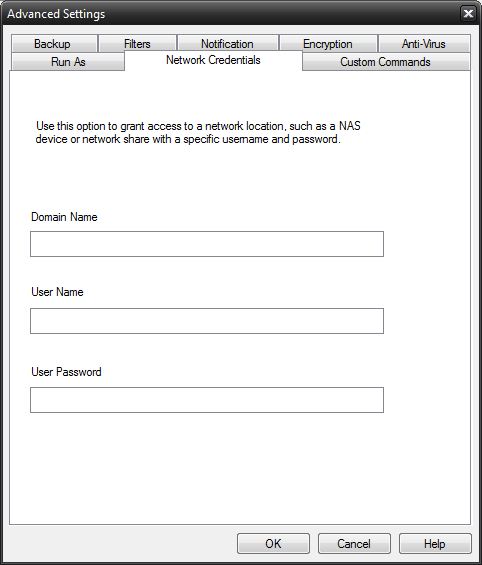Click the User Password label

point(66,372)
